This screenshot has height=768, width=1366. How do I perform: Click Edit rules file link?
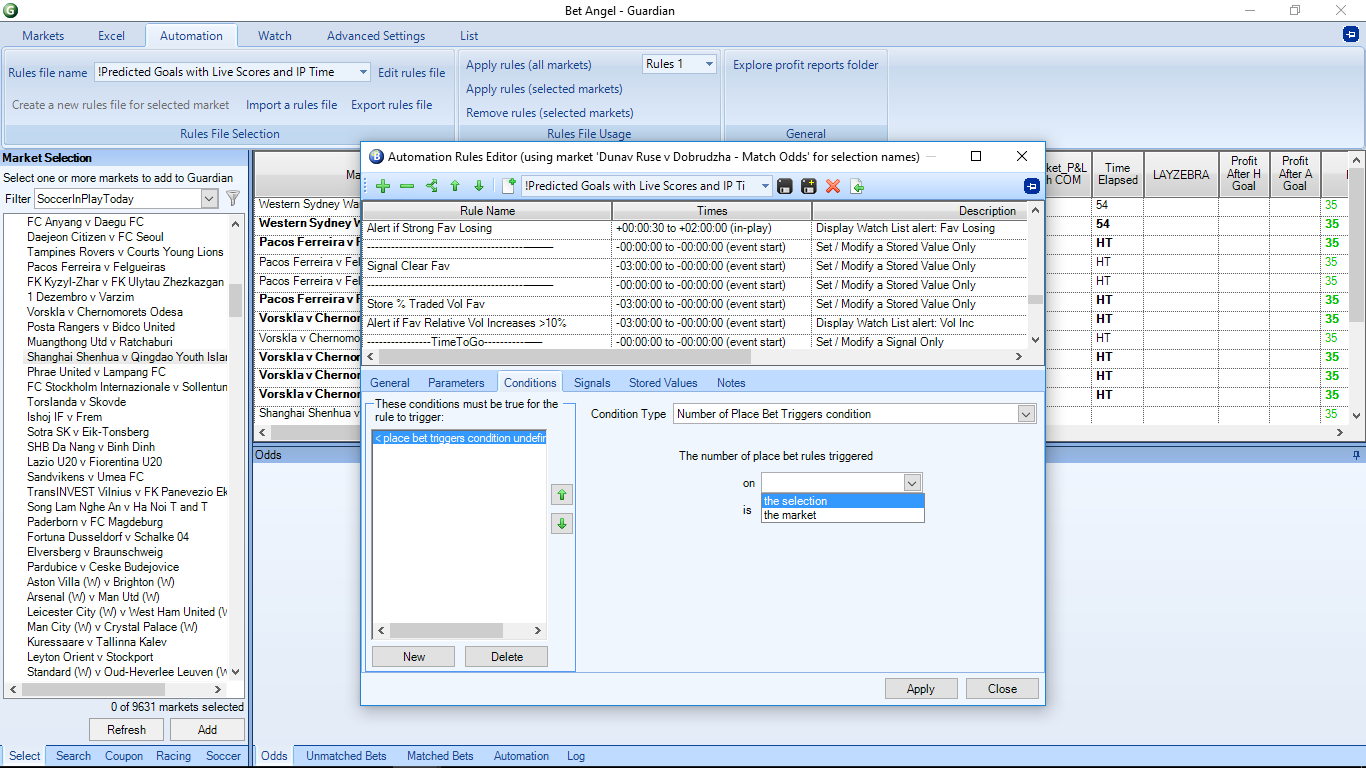click(412, 73)
